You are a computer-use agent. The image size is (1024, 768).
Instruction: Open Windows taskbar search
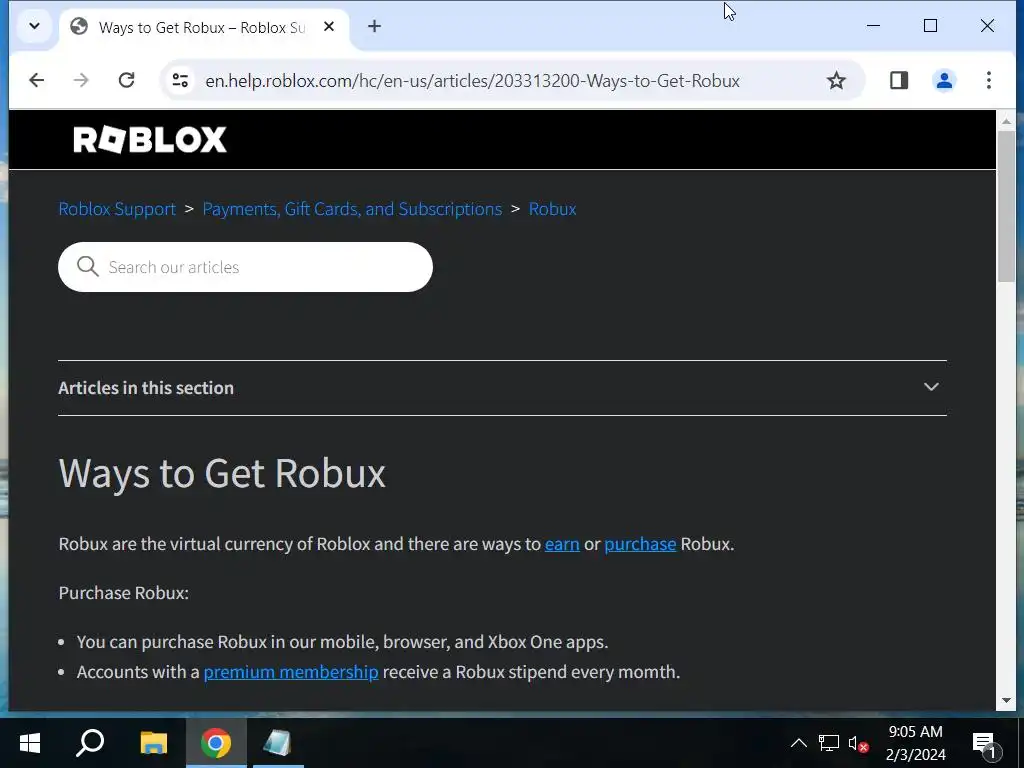coord(90,743)
